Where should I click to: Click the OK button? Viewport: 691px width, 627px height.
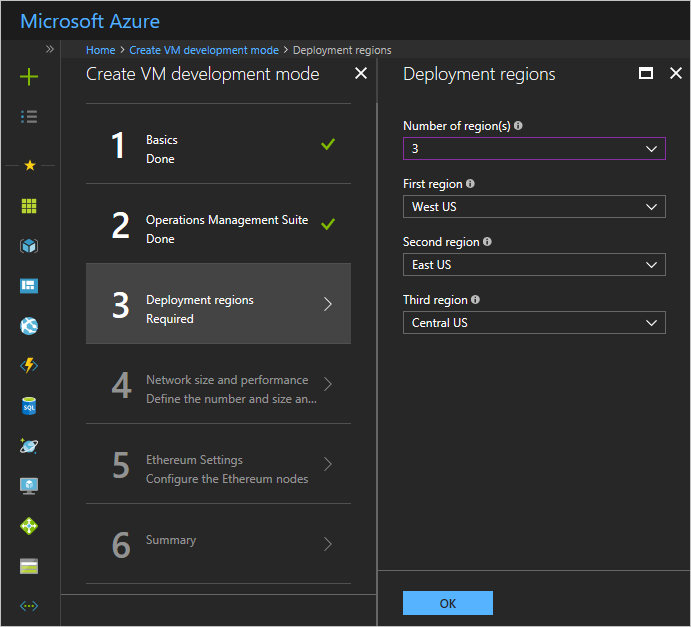[447, 603]
